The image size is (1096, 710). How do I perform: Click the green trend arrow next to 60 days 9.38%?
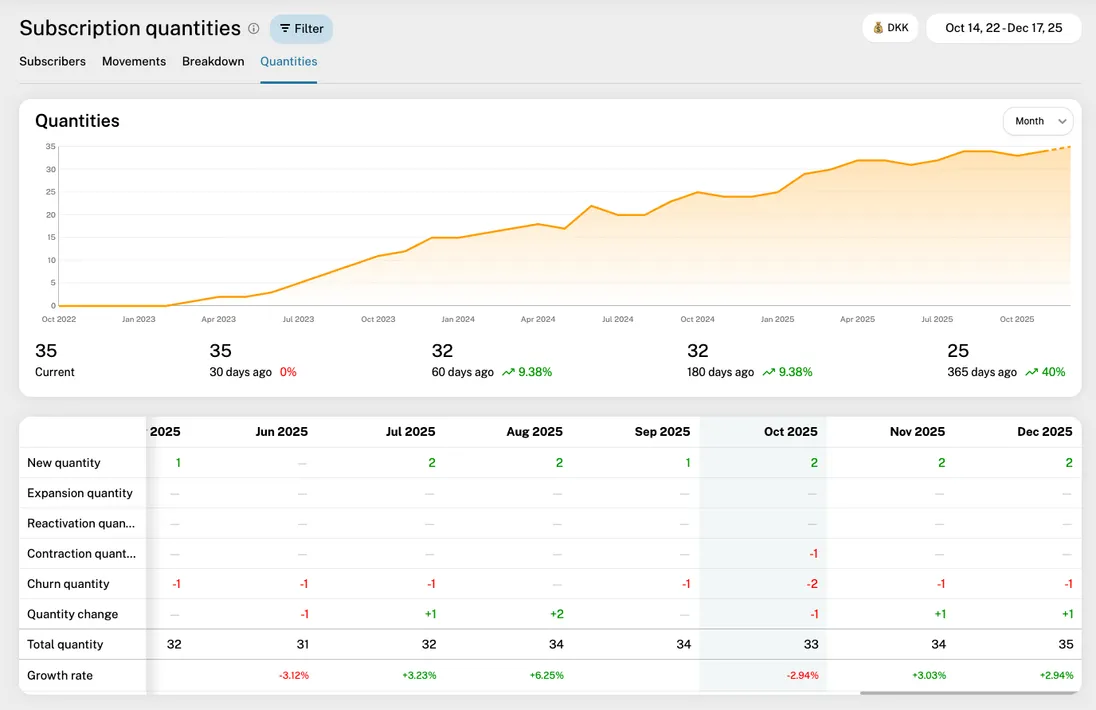click(509, 372)
